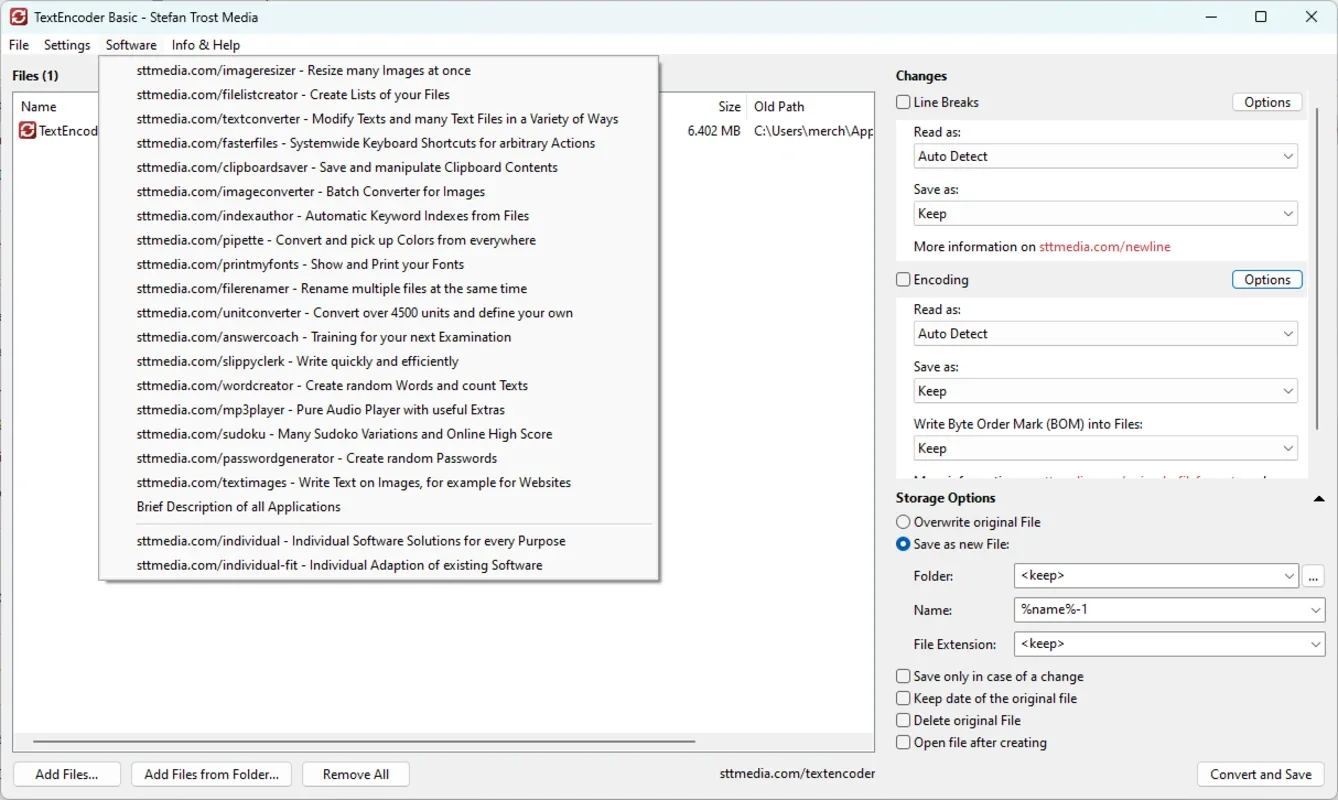Open the Settings menu

[x=67, y=45]
